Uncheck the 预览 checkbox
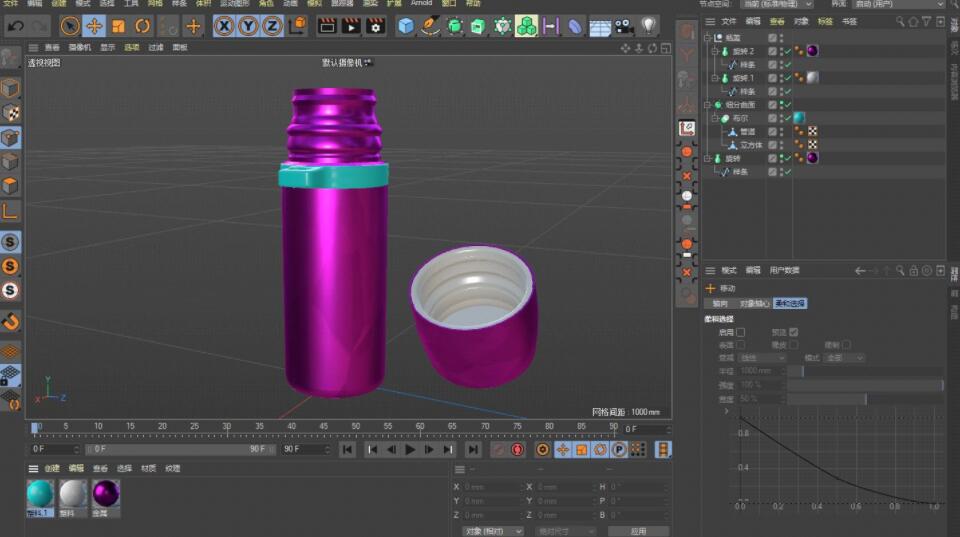 click(793, 332)
